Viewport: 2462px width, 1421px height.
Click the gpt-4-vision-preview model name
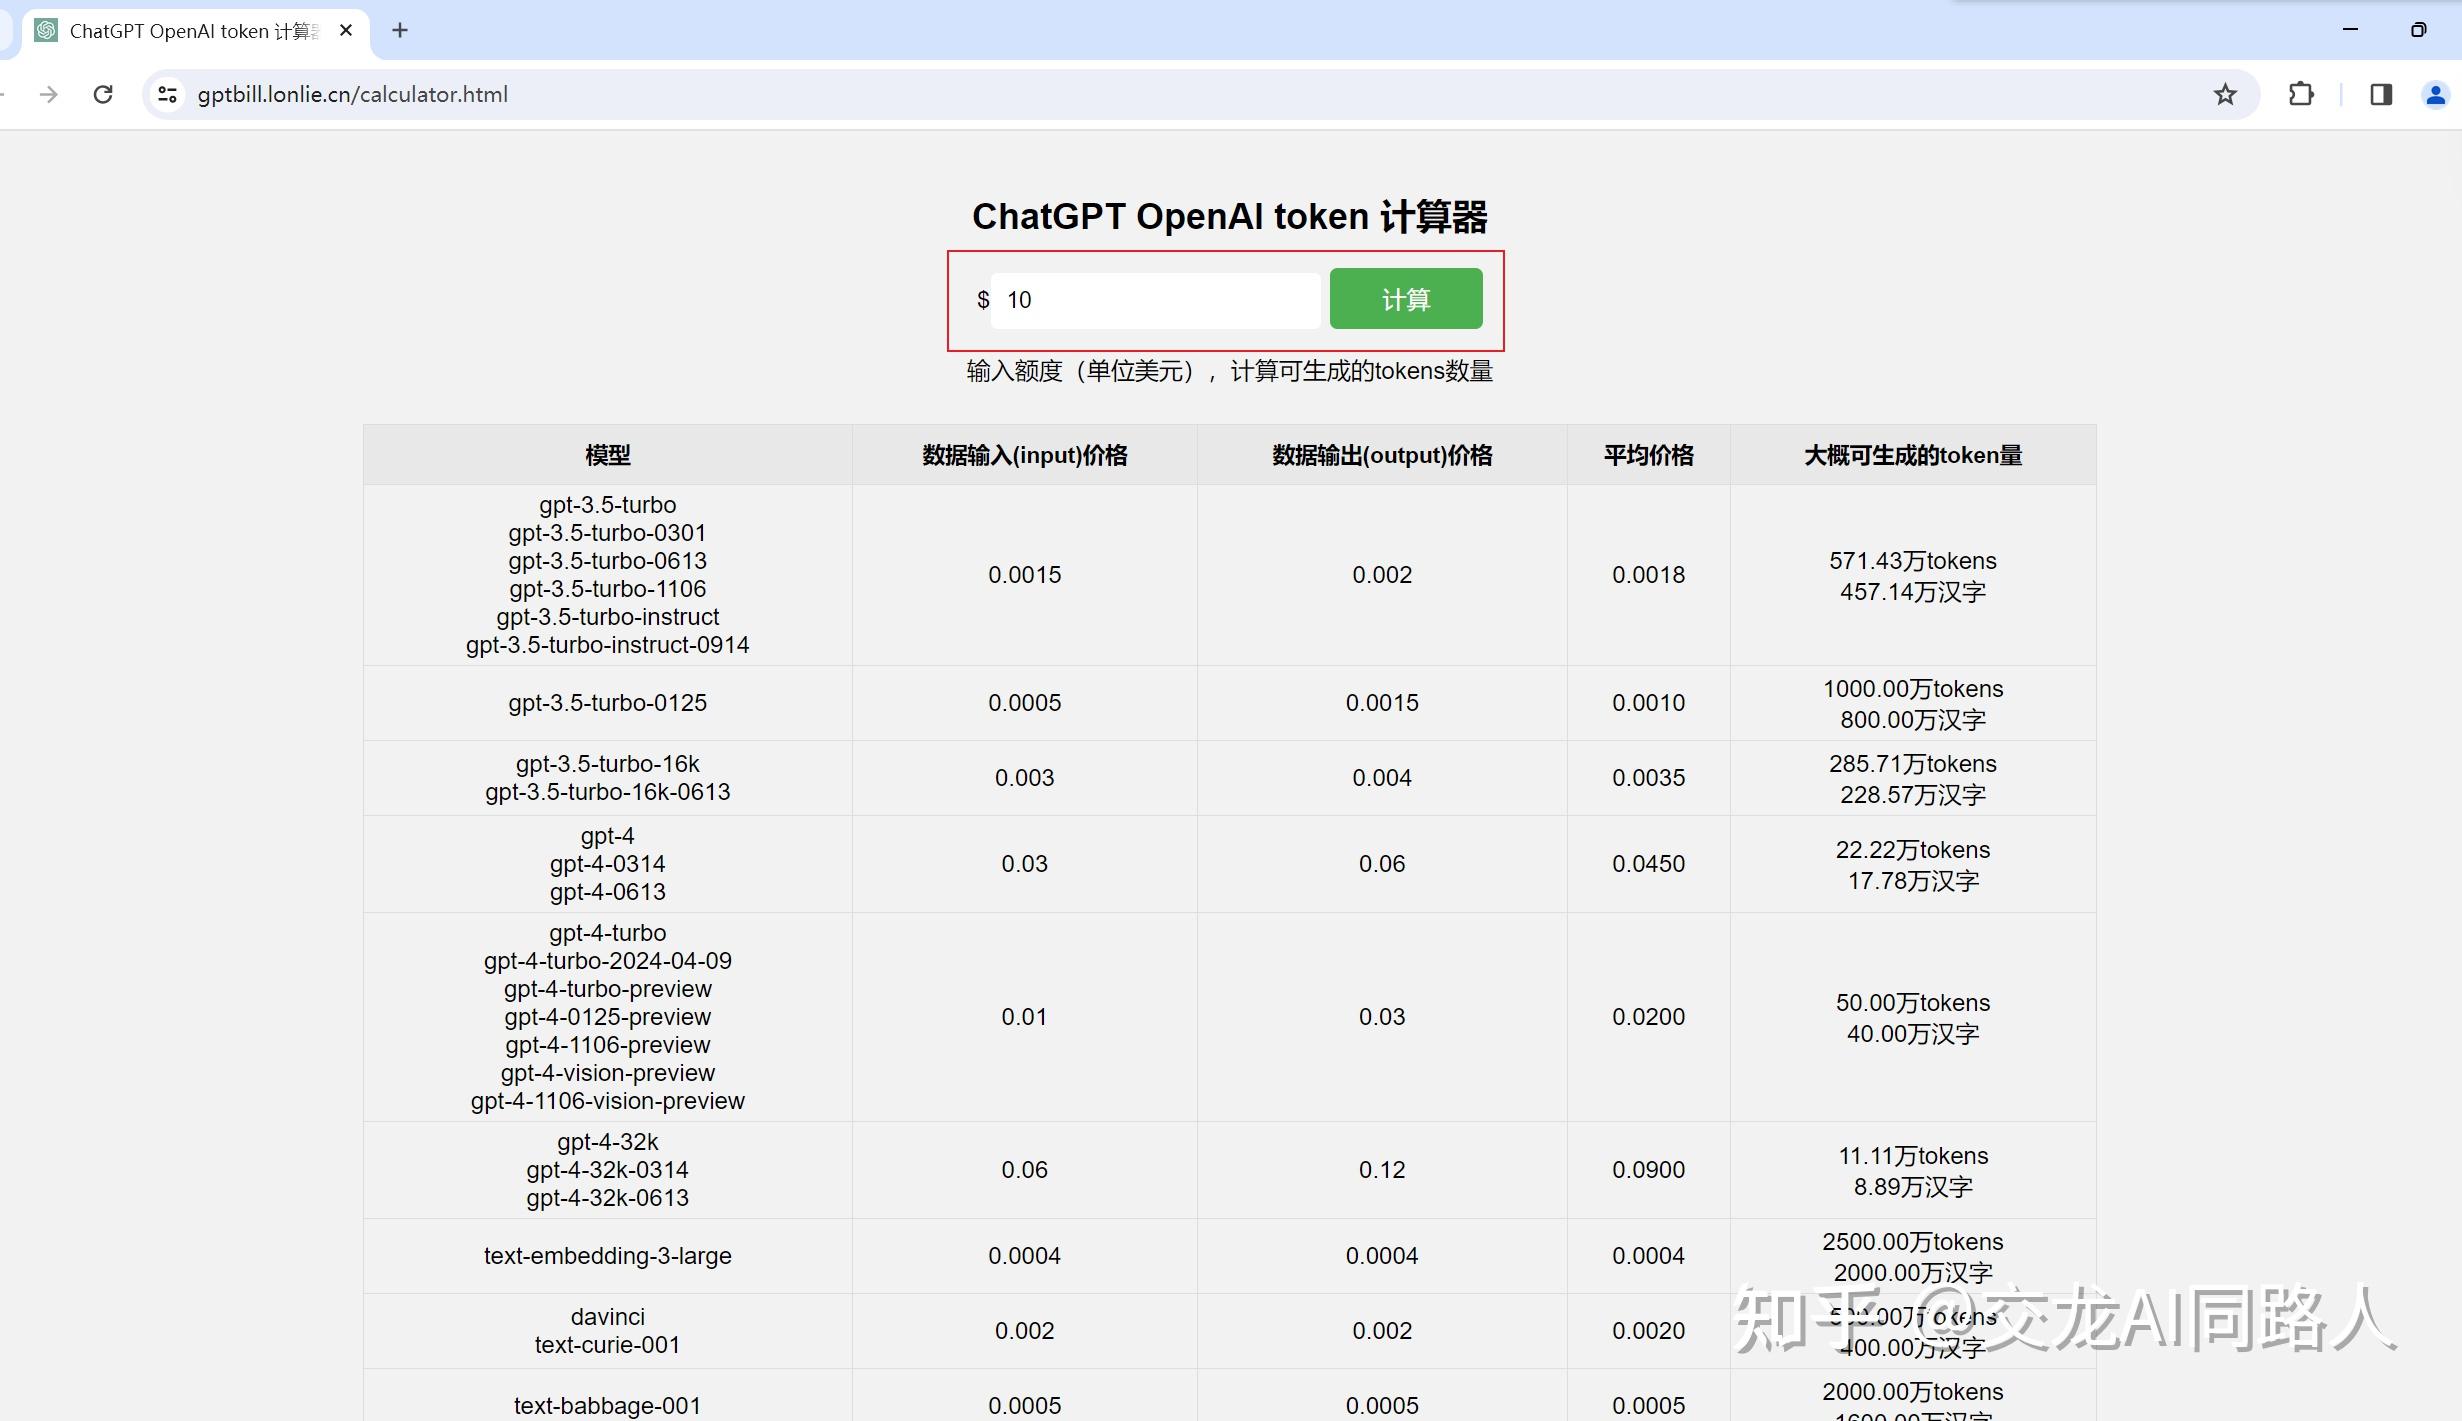(608, 1073)
